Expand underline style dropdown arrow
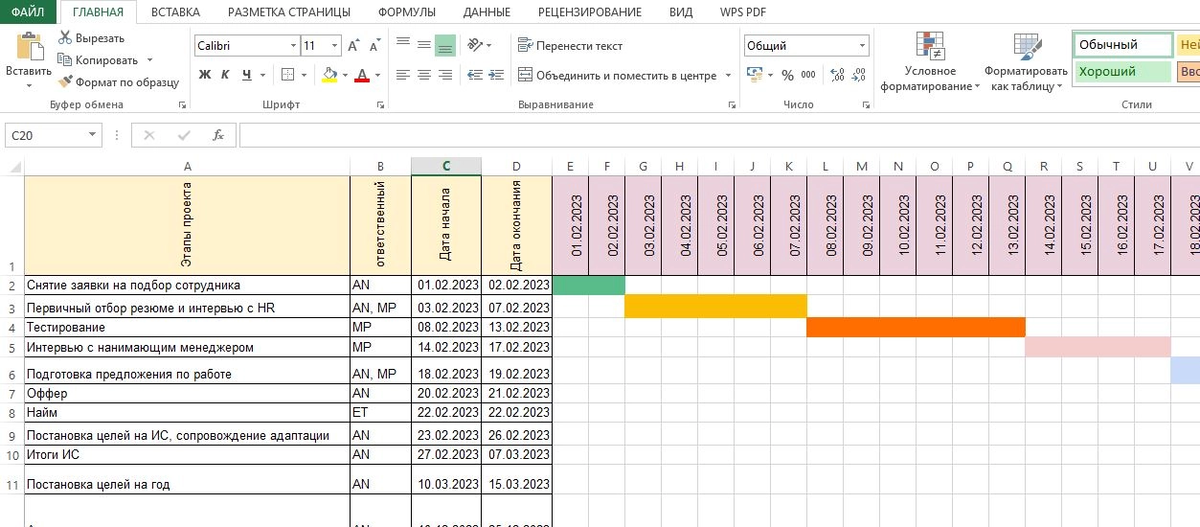This screenshot has width=1200, height=527. click(262, 75)
